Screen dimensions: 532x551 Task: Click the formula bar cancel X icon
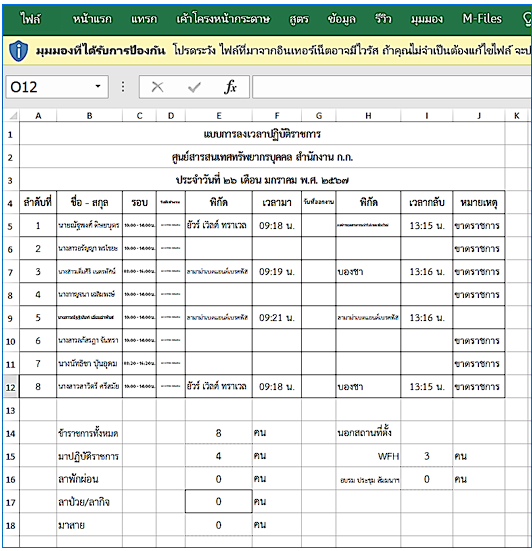click(x=157, y=87)
